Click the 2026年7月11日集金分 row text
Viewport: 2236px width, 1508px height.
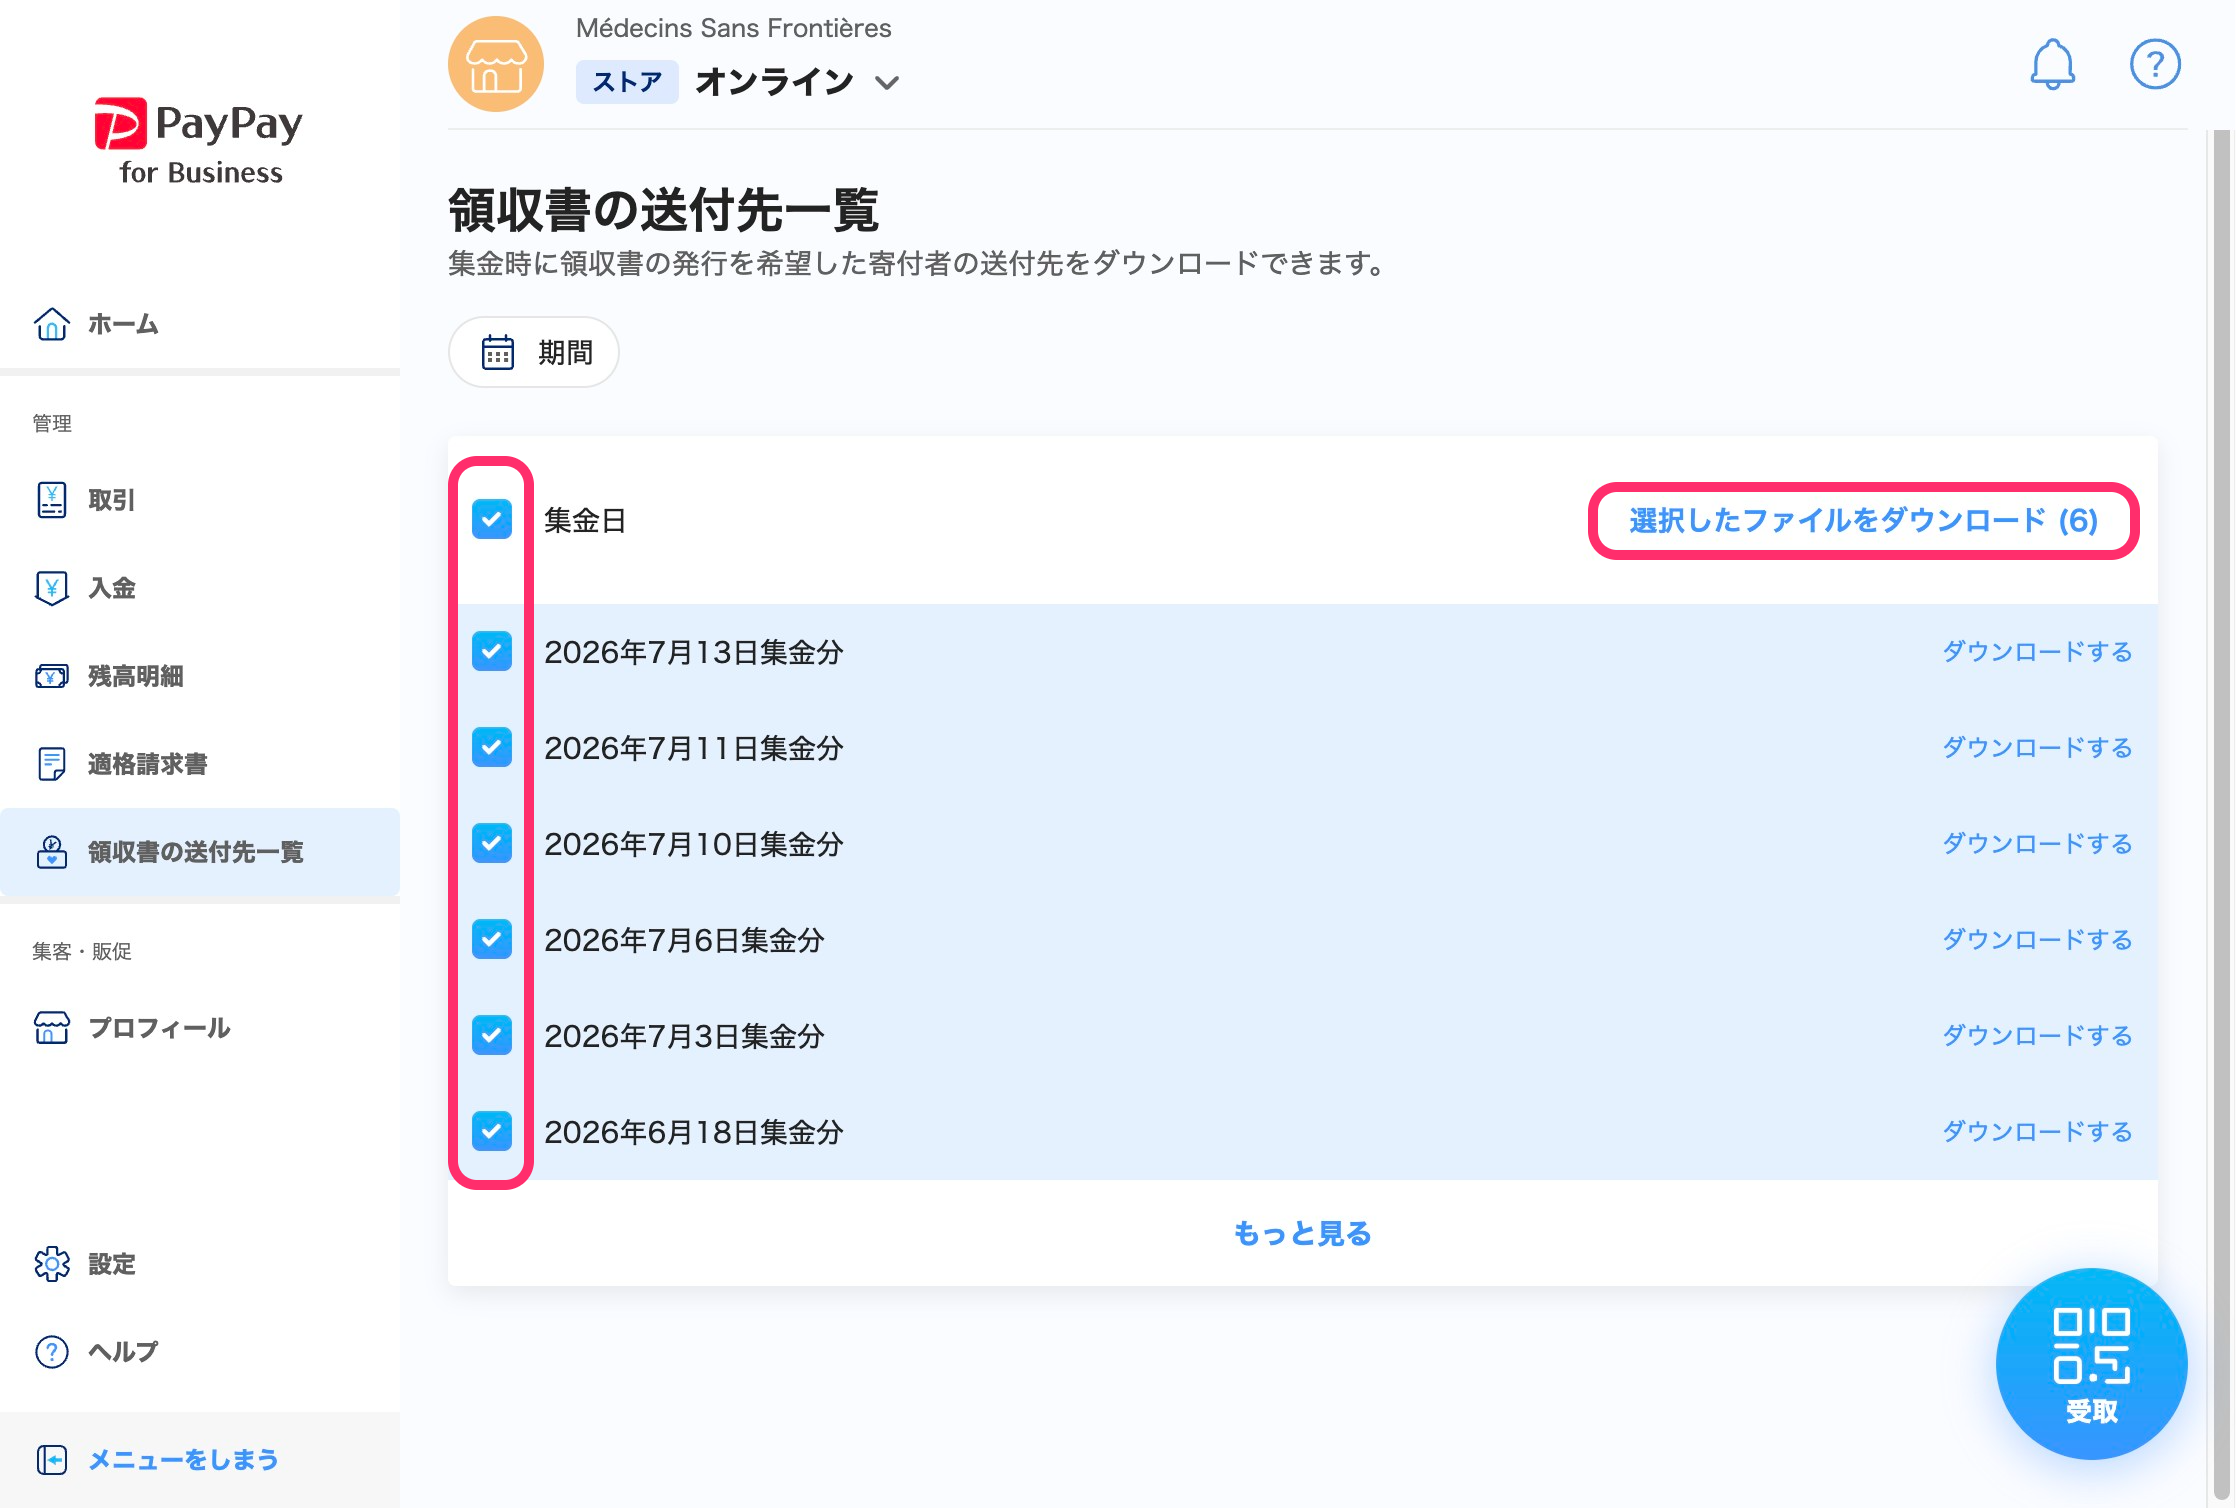pyautogui.click(x=694, y=748)
